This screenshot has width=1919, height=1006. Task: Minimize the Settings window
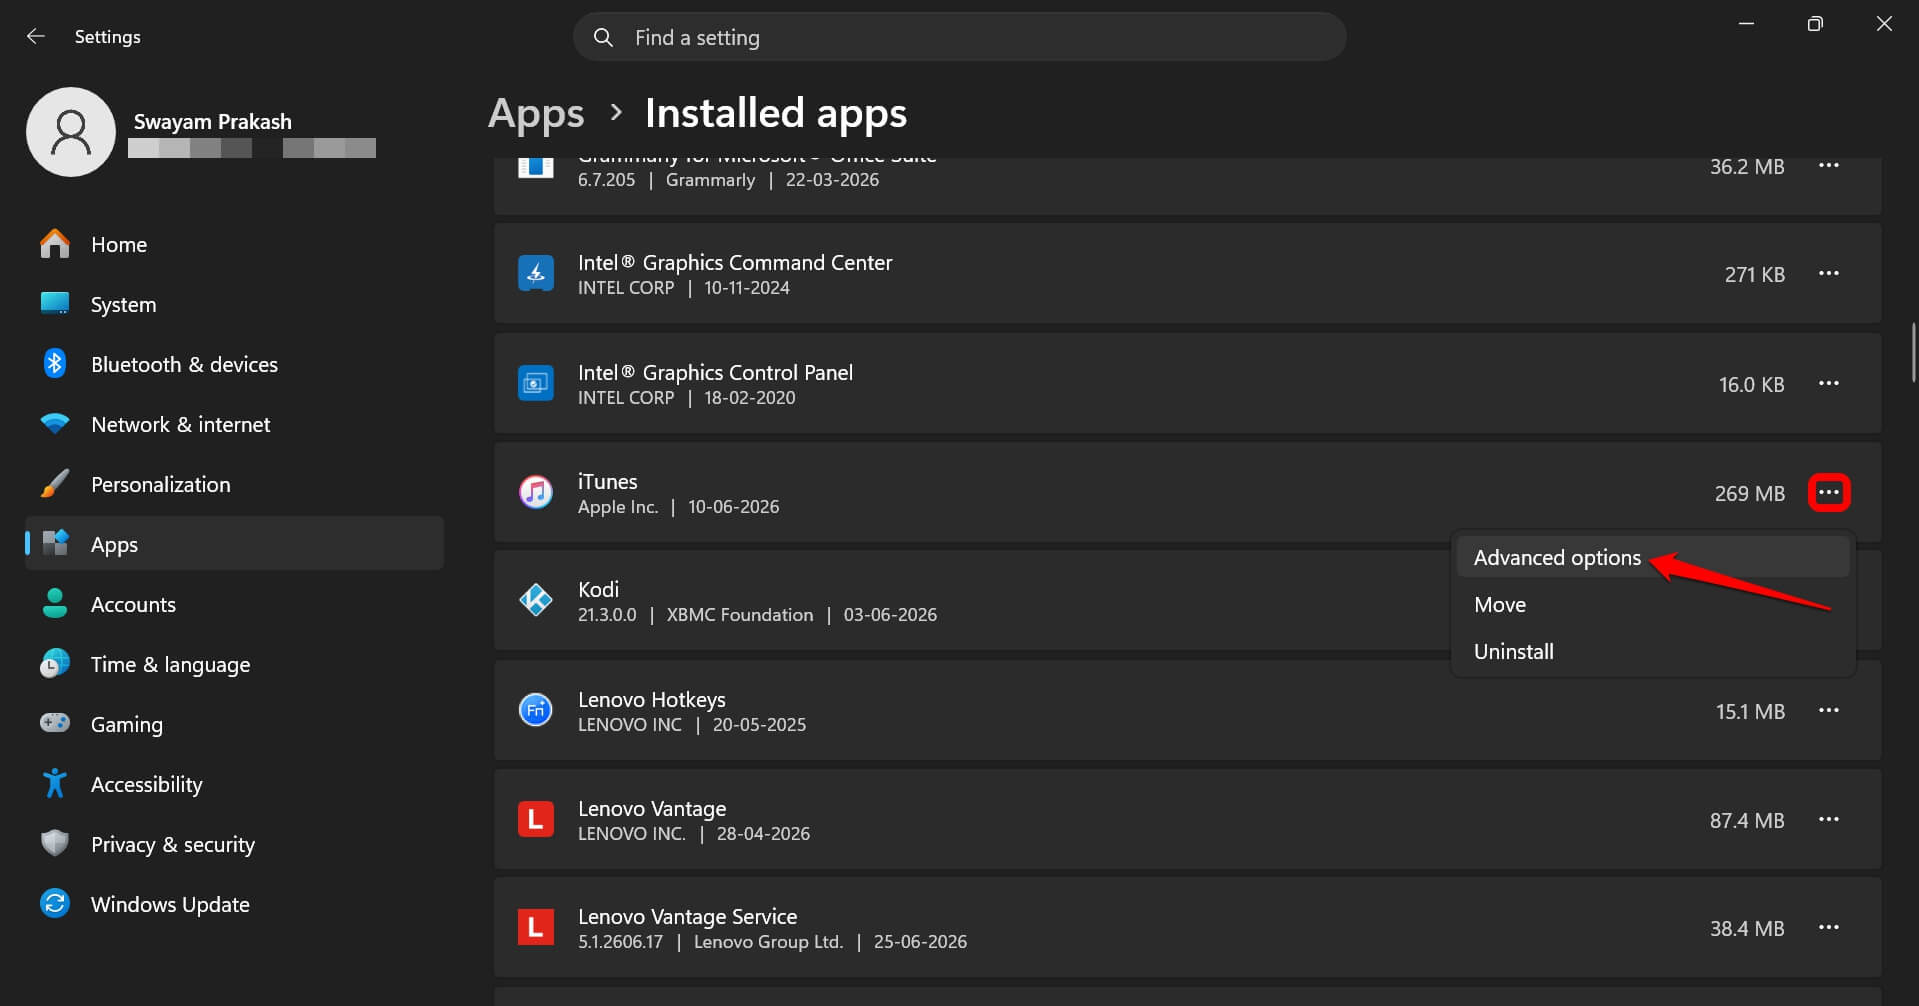(x=1746, y=24)
